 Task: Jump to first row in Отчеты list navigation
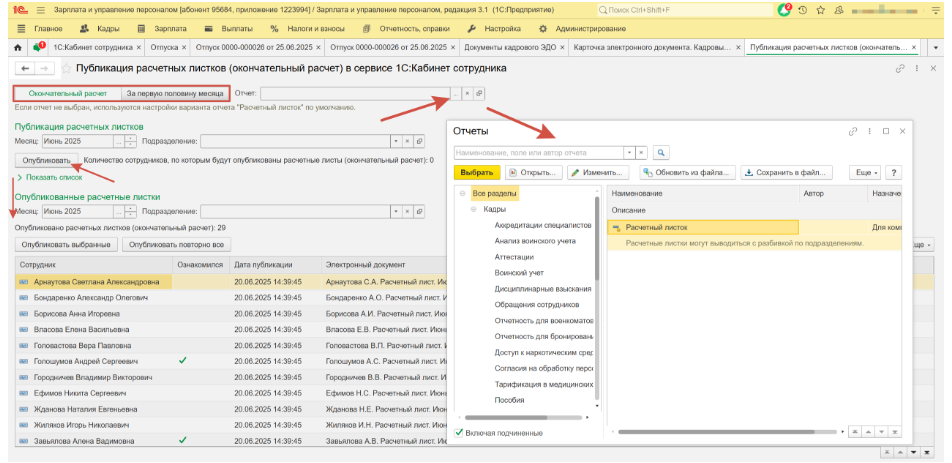(x=854, y=431)
